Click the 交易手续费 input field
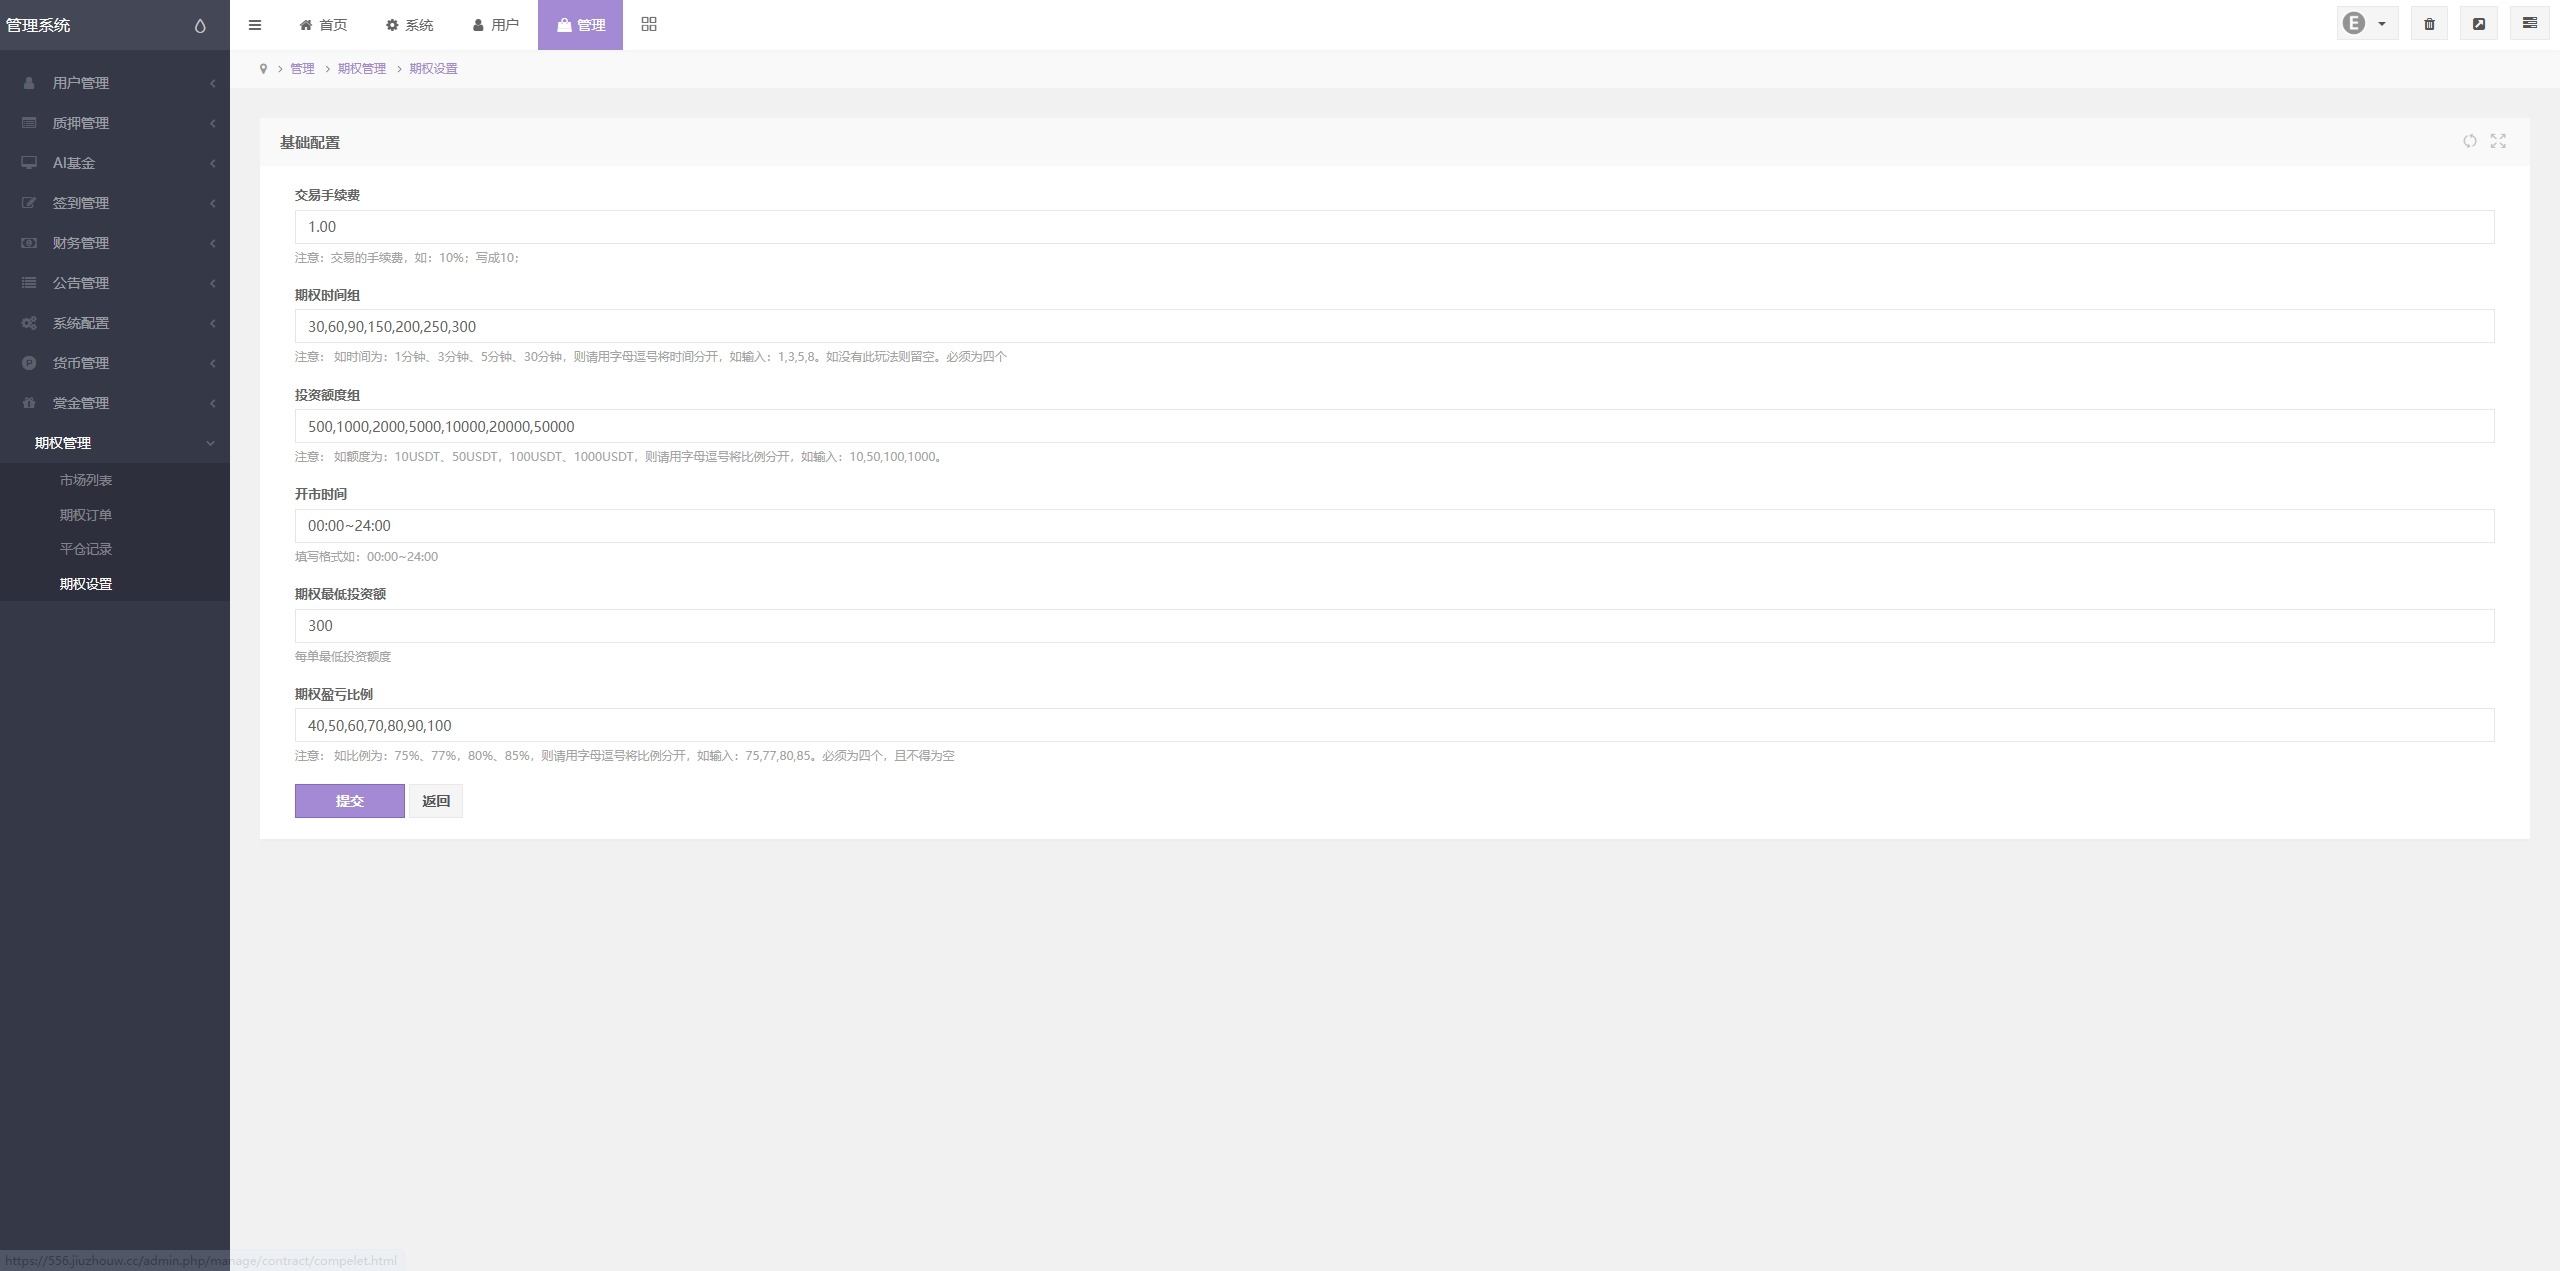The width and height of the screenshot is (2560, 1271). point(1394,227)
